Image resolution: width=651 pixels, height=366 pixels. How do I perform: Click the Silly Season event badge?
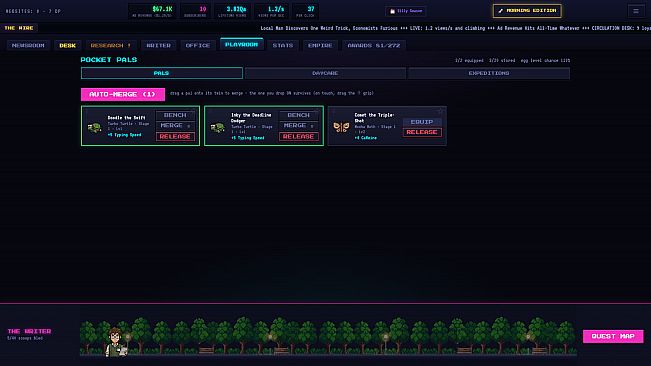click(406, 11)
